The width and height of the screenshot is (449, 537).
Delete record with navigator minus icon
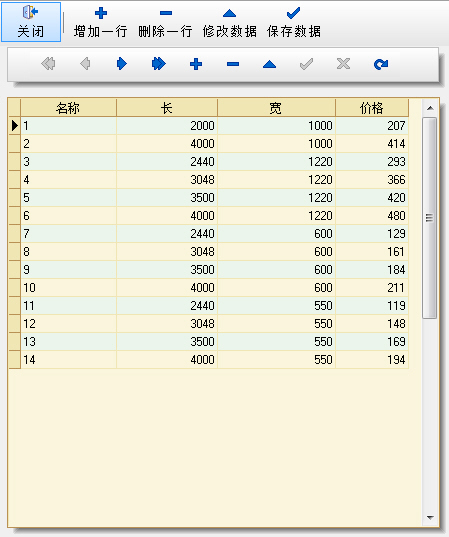233,64
